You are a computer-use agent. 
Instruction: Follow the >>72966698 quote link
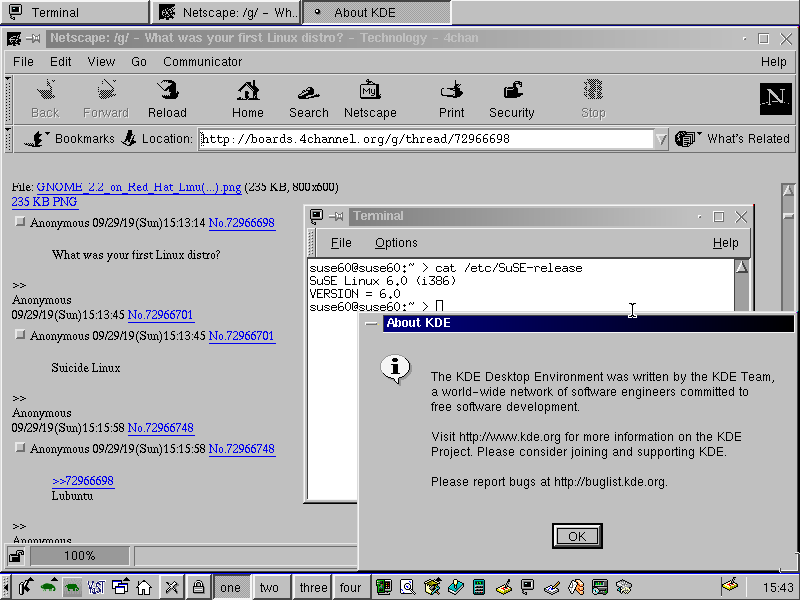(x=83, y=481)
